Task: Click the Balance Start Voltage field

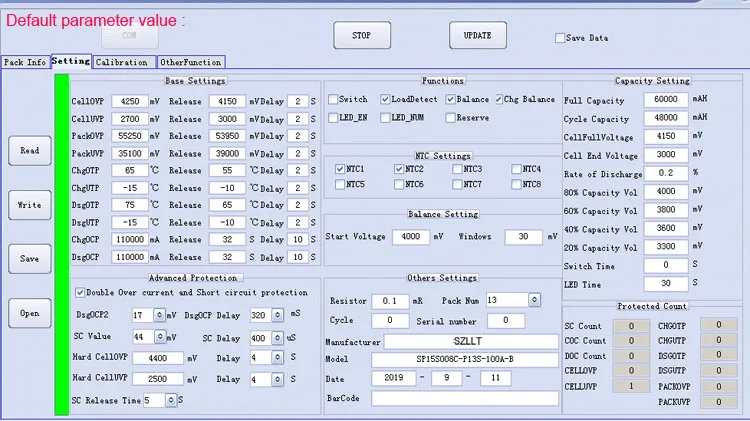Action: (x=411, y=237)
